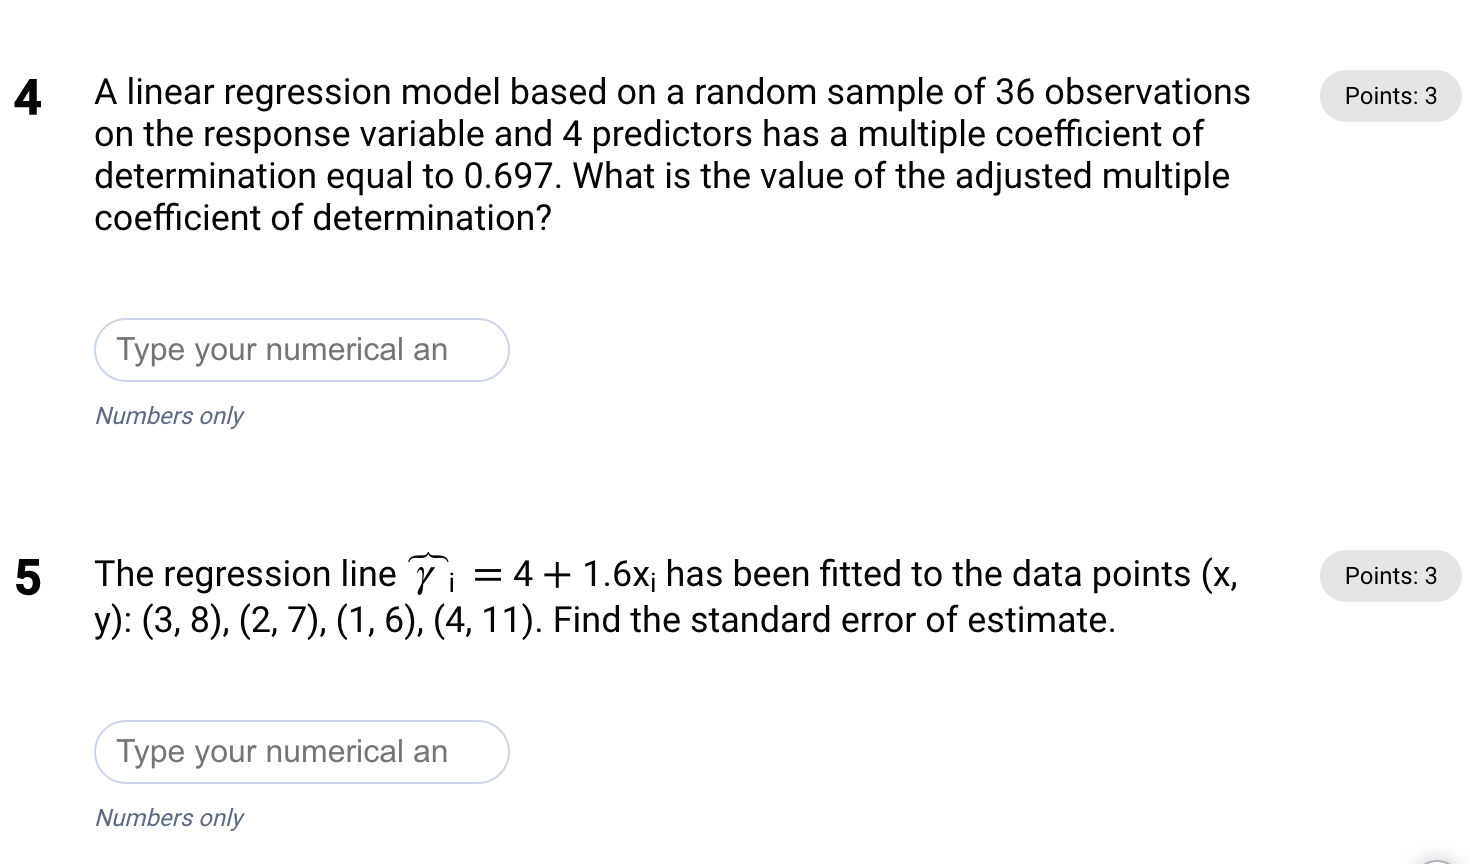Click the 'Numbers only' hint under question 5
The height and width of the screenshot is (864, 1470).
click(168, 818)
